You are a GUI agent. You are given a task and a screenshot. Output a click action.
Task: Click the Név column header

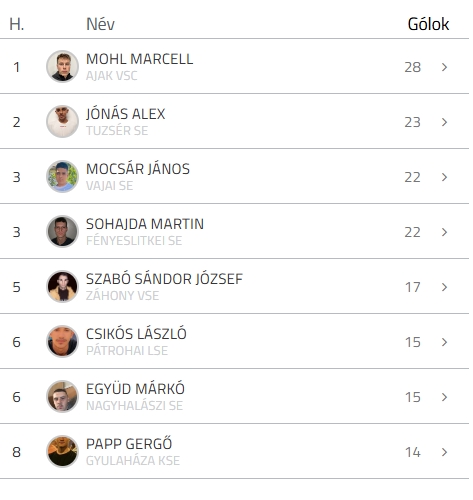click(x=100, y=24)
